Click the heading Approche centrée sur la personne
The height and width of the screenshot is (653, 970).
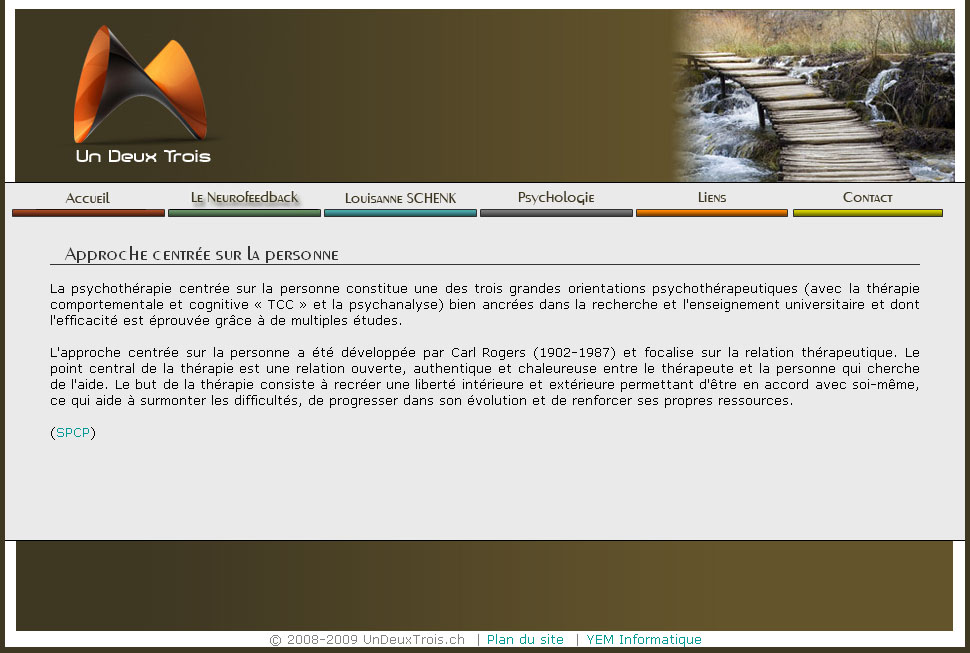coord(202,254)
